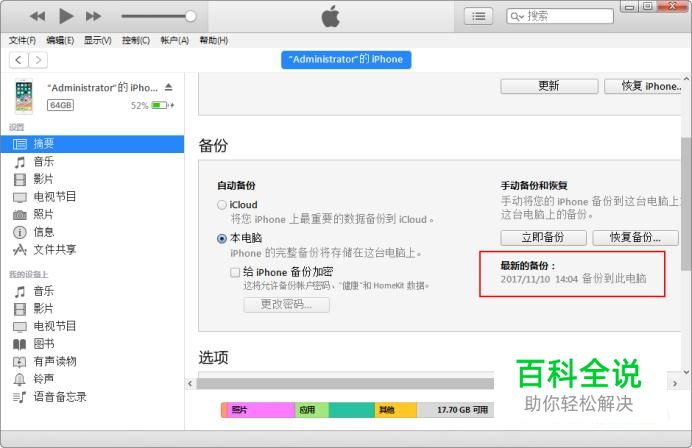Click the 立即备份 button
This screenshot has width=692, height=448.
point(543,237)
